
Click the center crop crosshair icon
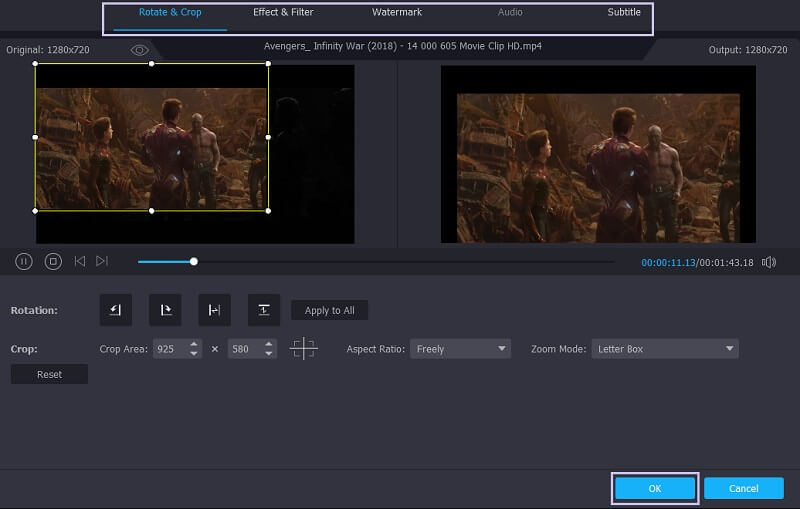pos(303,349)
